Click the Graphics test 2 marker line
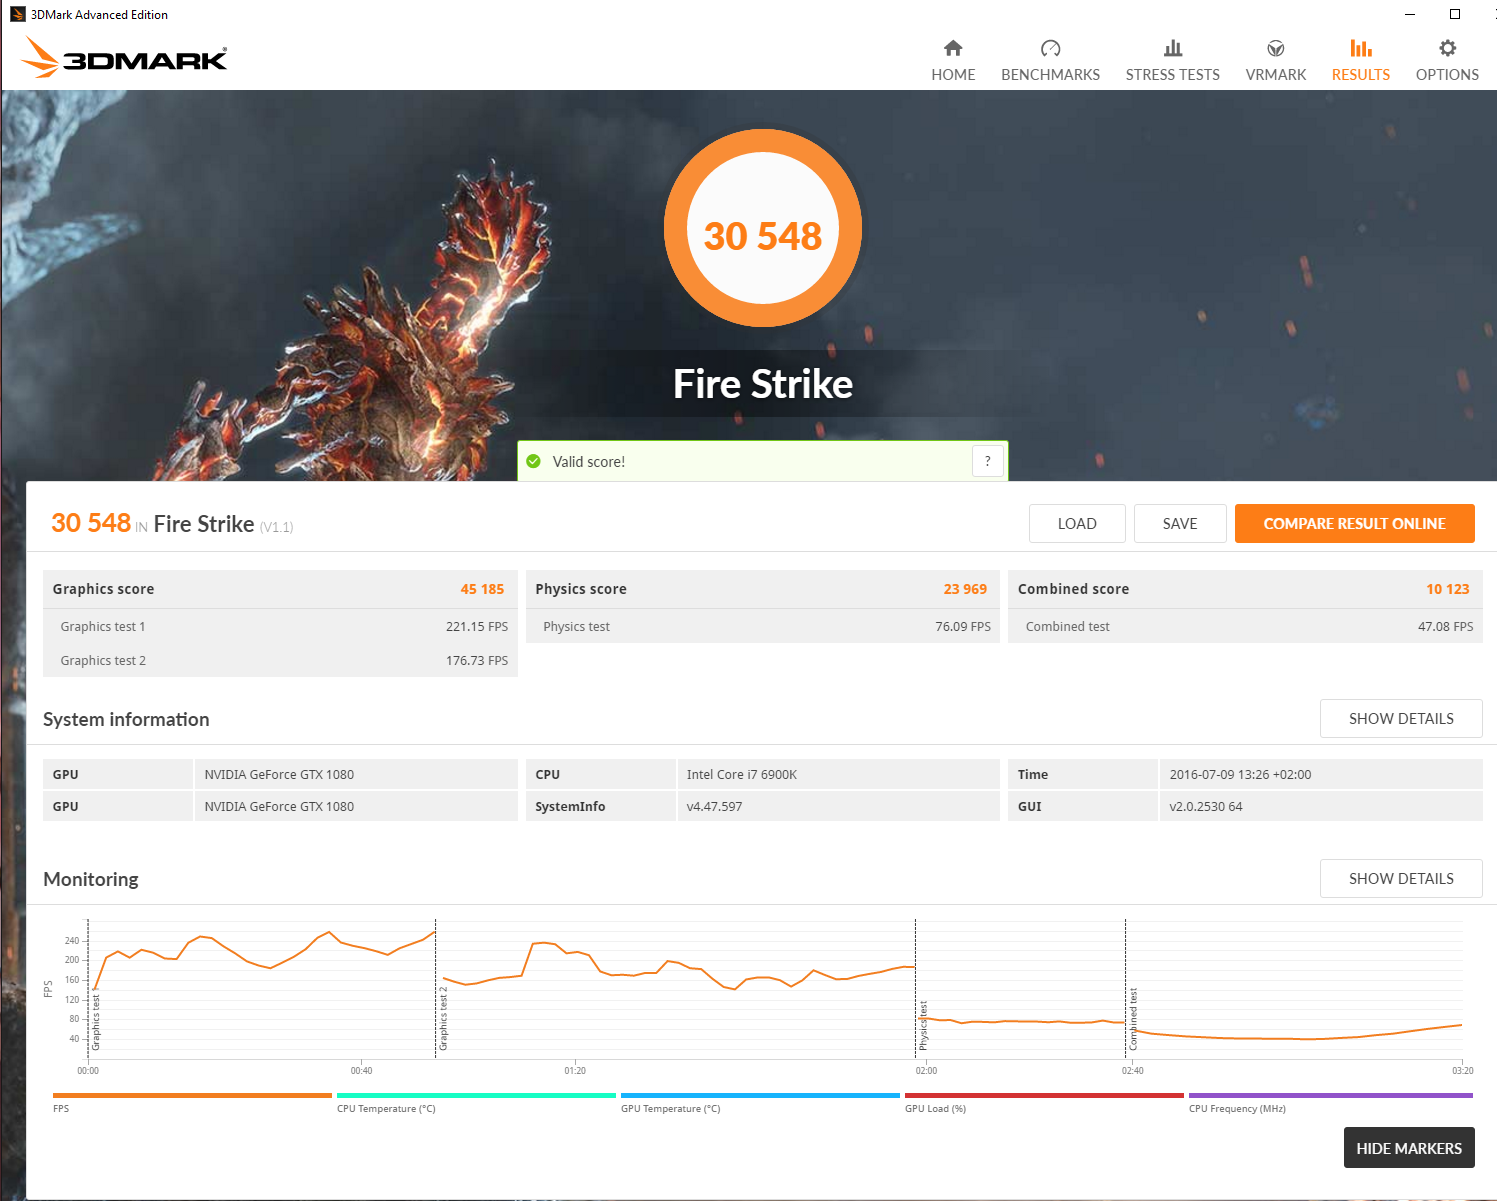Image resolution: width=1497 pixels, height=1201 pixels. 436,987
